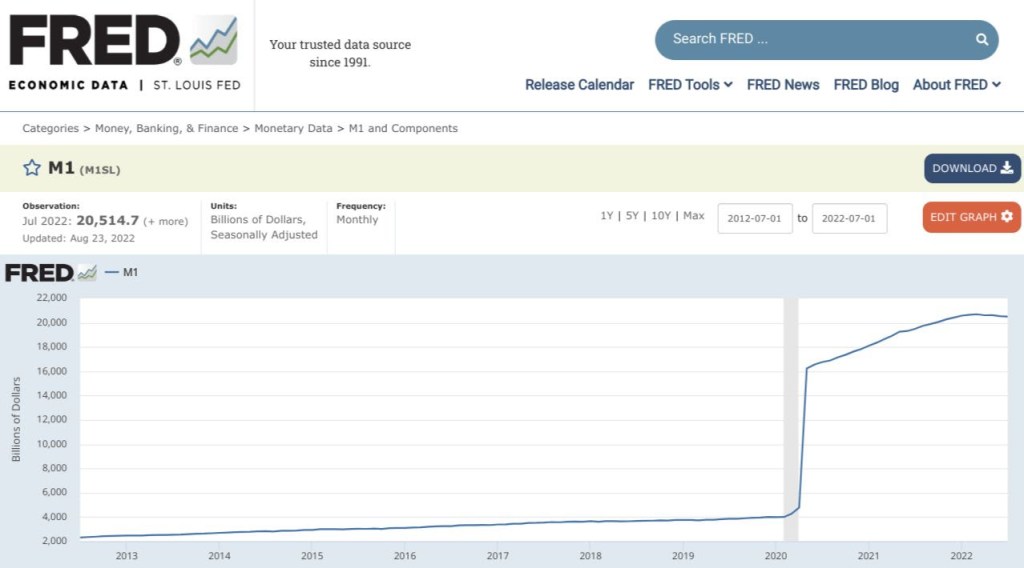Open the Release Calendar page
The width and height of the screenshot is (1024, 568).
(579, 85)
